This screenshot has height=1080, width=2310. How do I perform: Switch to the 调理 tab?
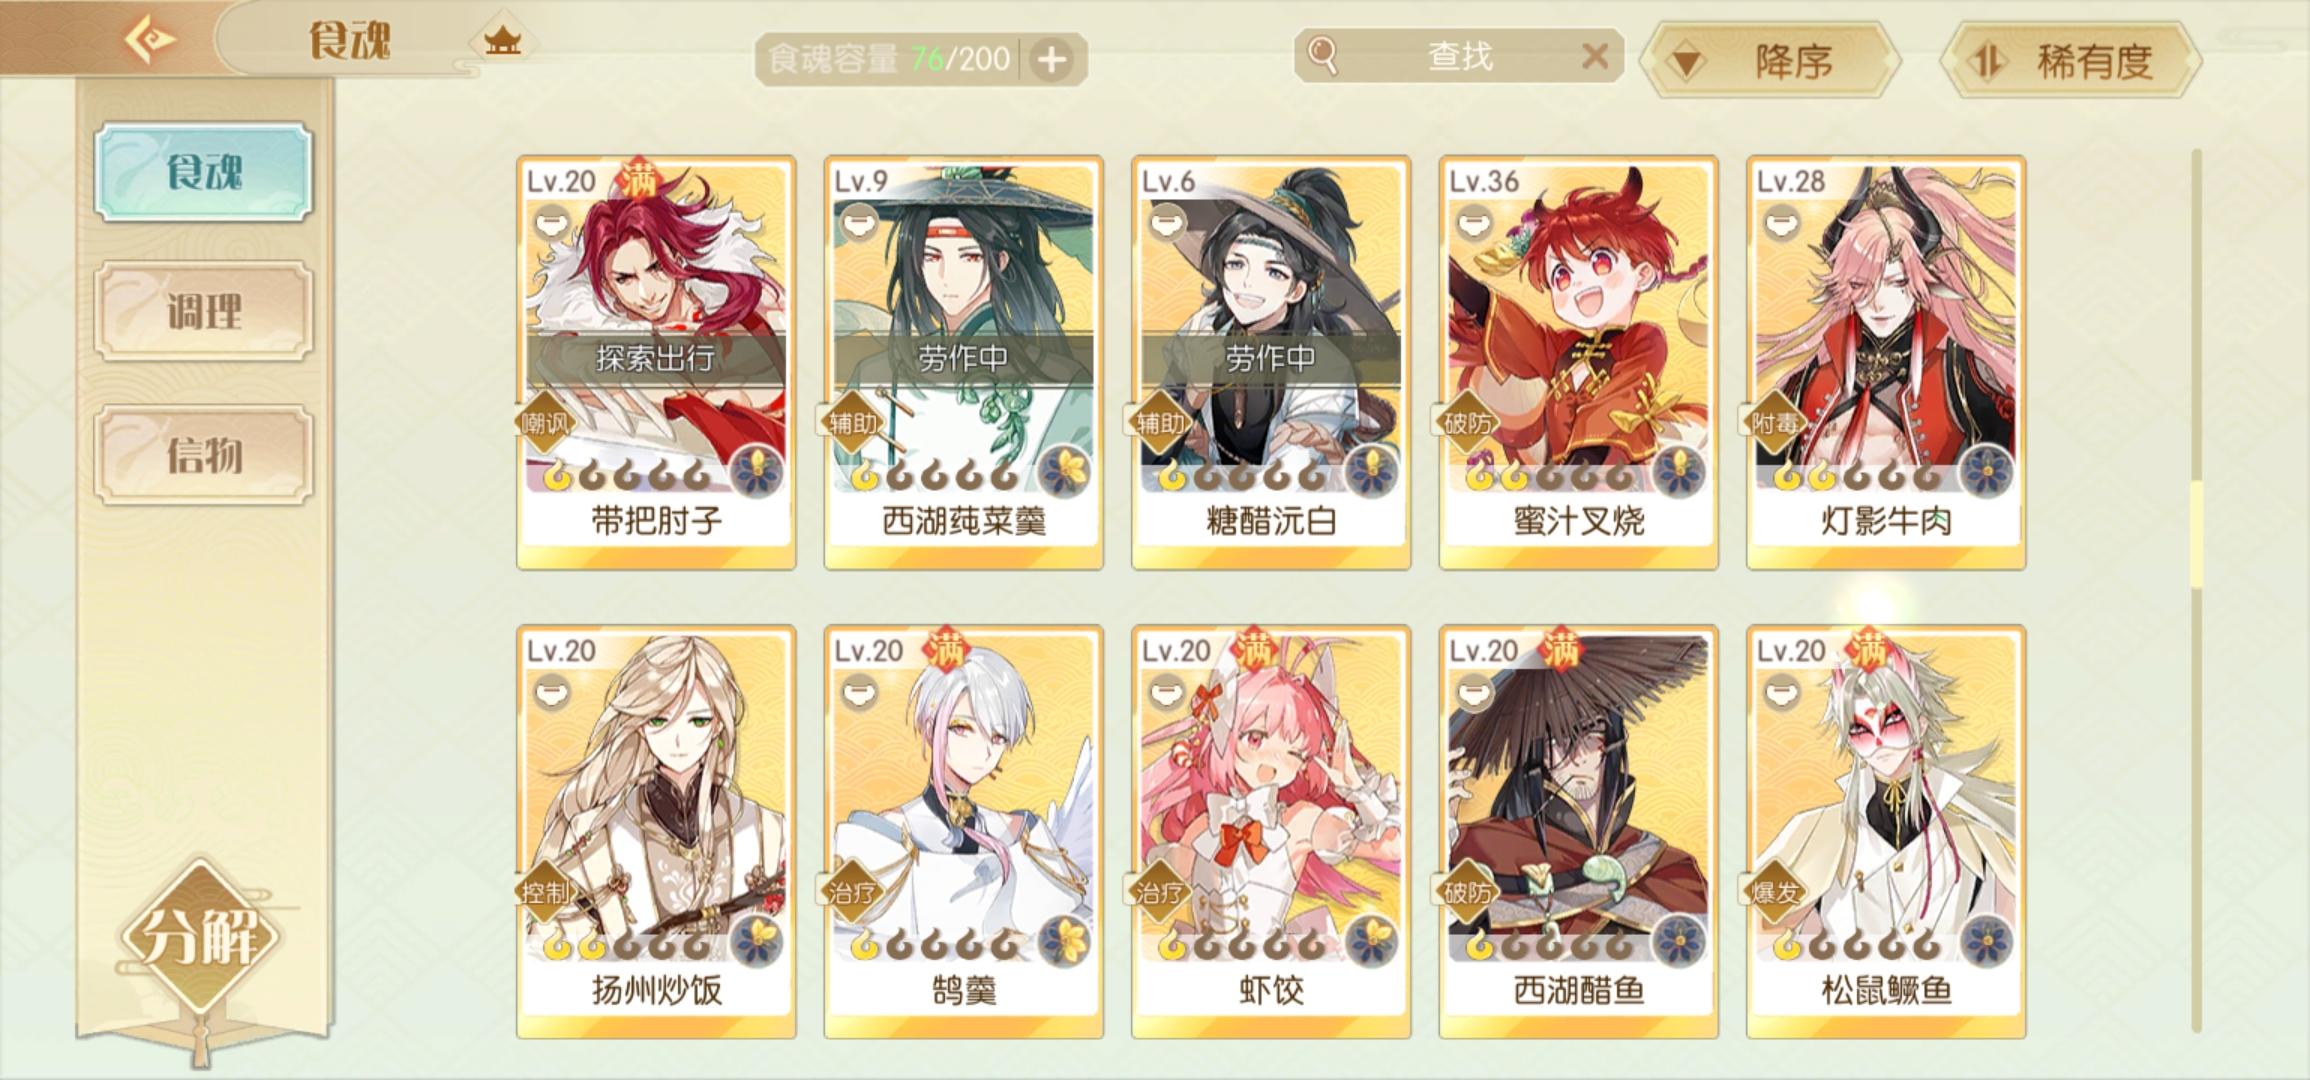pos(204,311)
